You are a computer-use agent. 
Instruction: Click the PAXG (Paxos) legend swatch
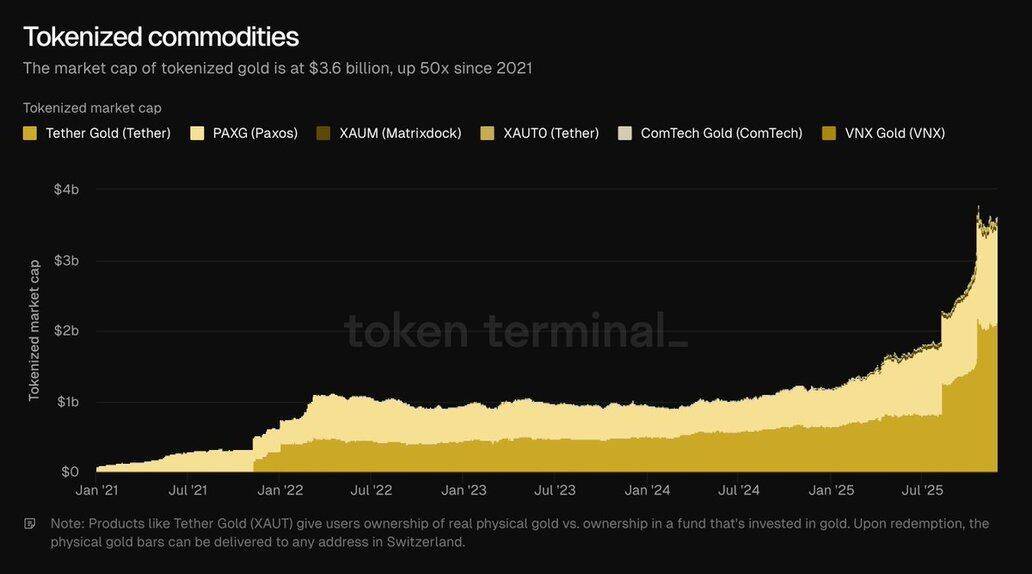coord(195,133)
